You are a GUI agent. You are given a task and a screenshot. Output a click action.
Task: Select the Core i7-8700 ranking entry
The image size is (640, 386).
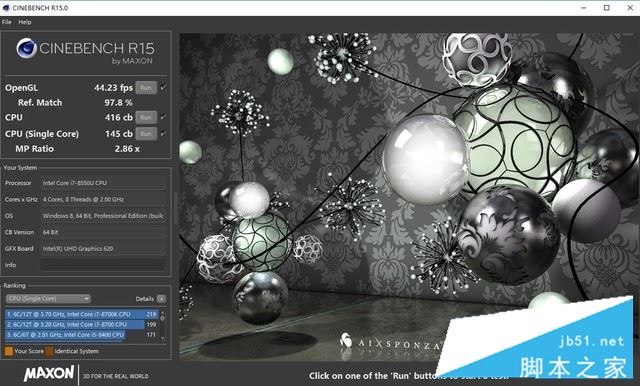82,324
